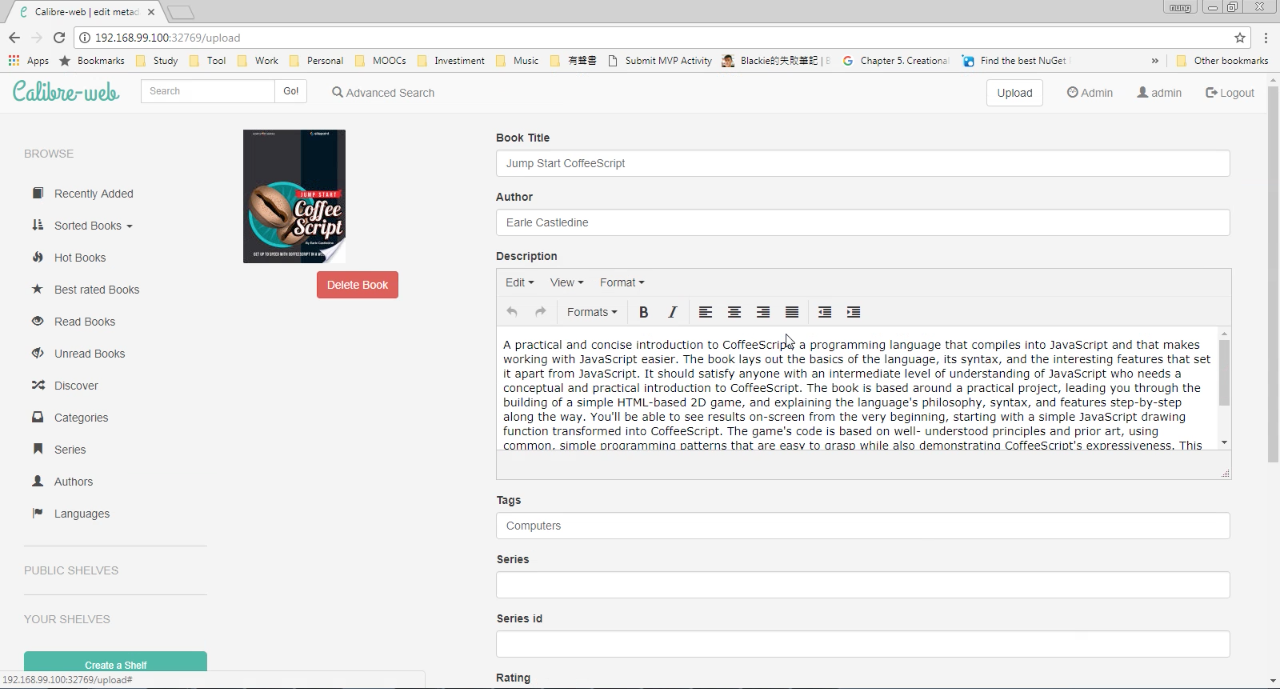Decrease indent in description editor
The image size is (1280, 689).
[x=824, y=312]
